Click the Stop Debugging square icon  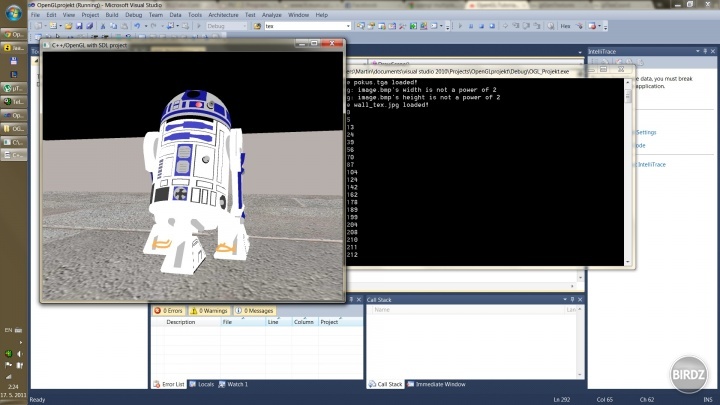481,26
